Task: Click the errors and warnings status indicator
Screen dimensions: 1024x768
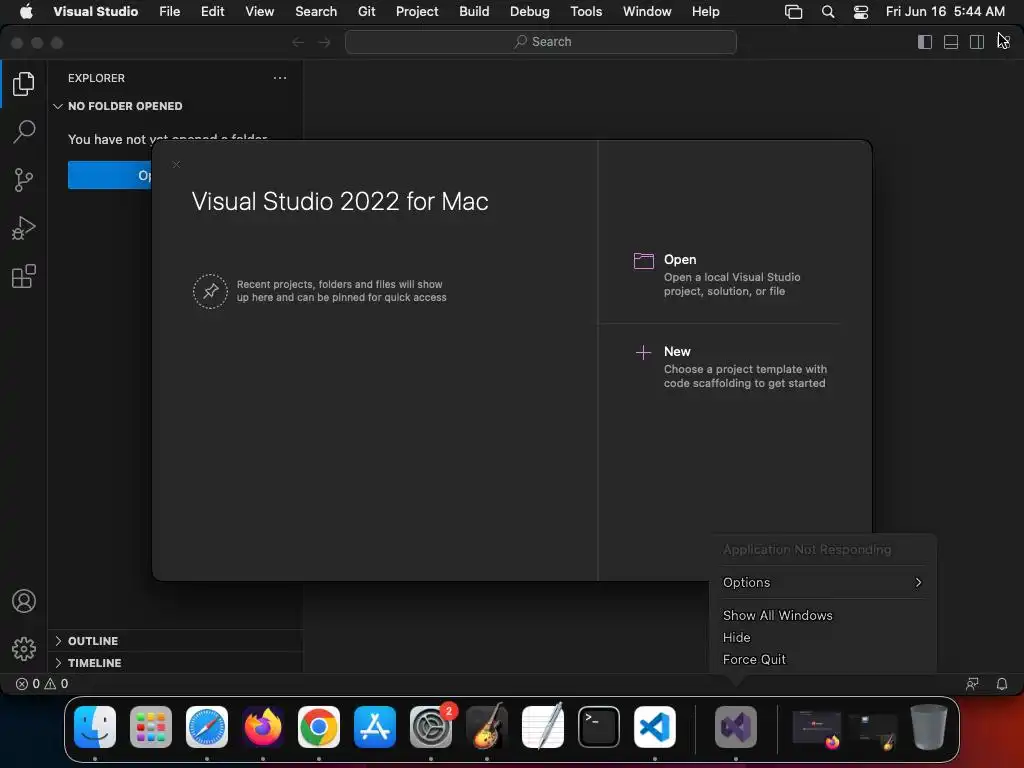Action: pyautogui.click(x=42, y=684)
